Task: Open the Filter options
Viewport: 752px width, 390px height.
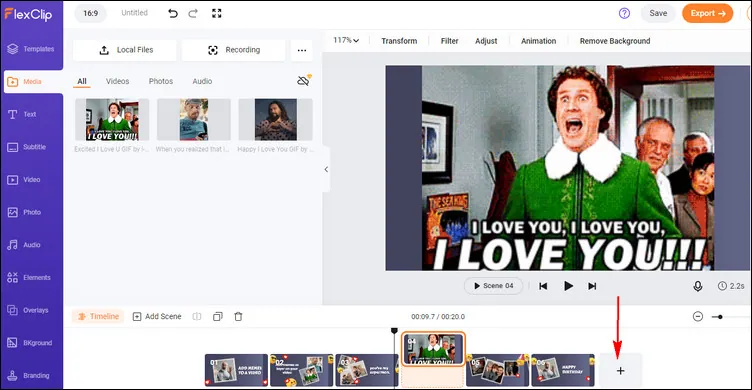Action: click(449, 41)
